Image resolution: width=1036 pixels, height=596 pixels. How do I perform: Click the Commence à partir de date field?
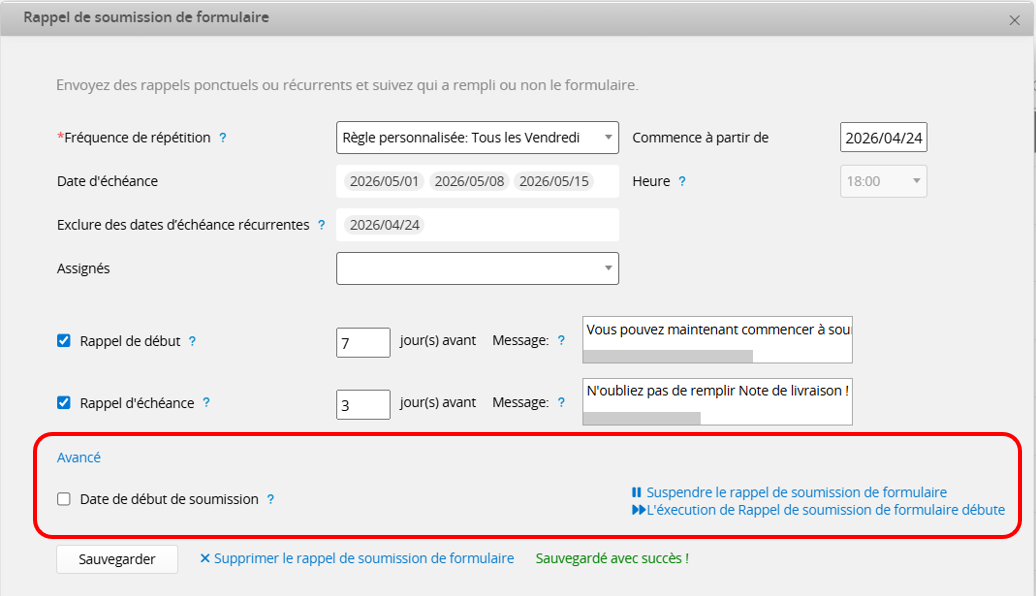883,138
